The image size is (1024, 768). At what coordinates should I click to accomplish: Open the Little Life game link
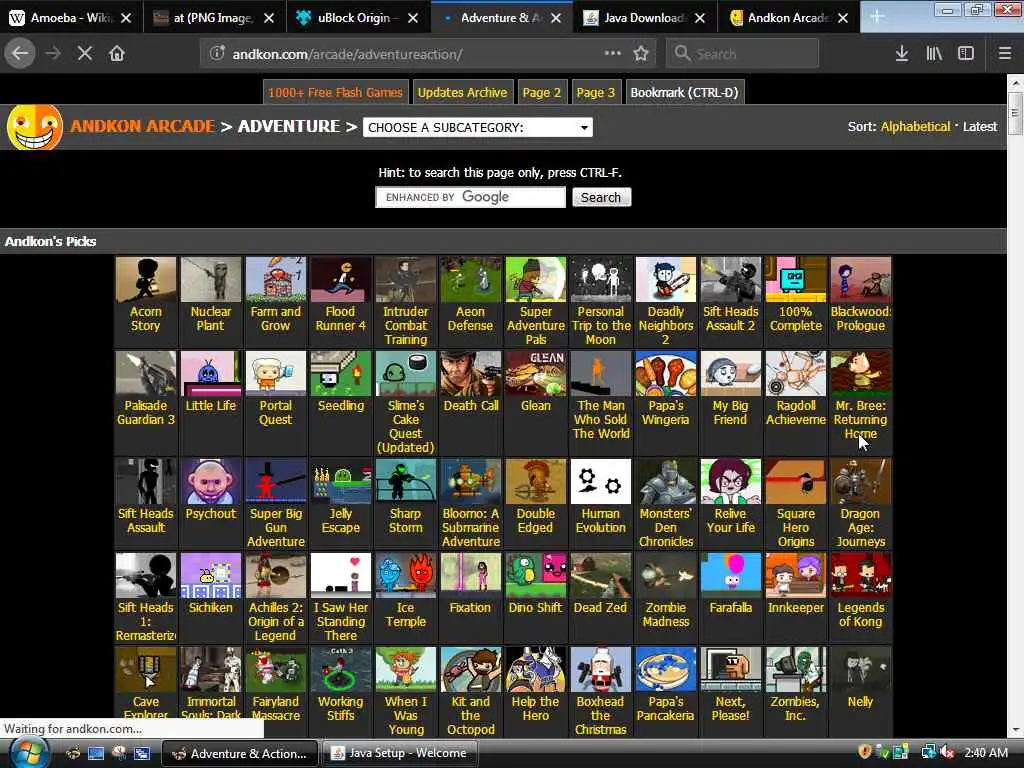point(210,406)
